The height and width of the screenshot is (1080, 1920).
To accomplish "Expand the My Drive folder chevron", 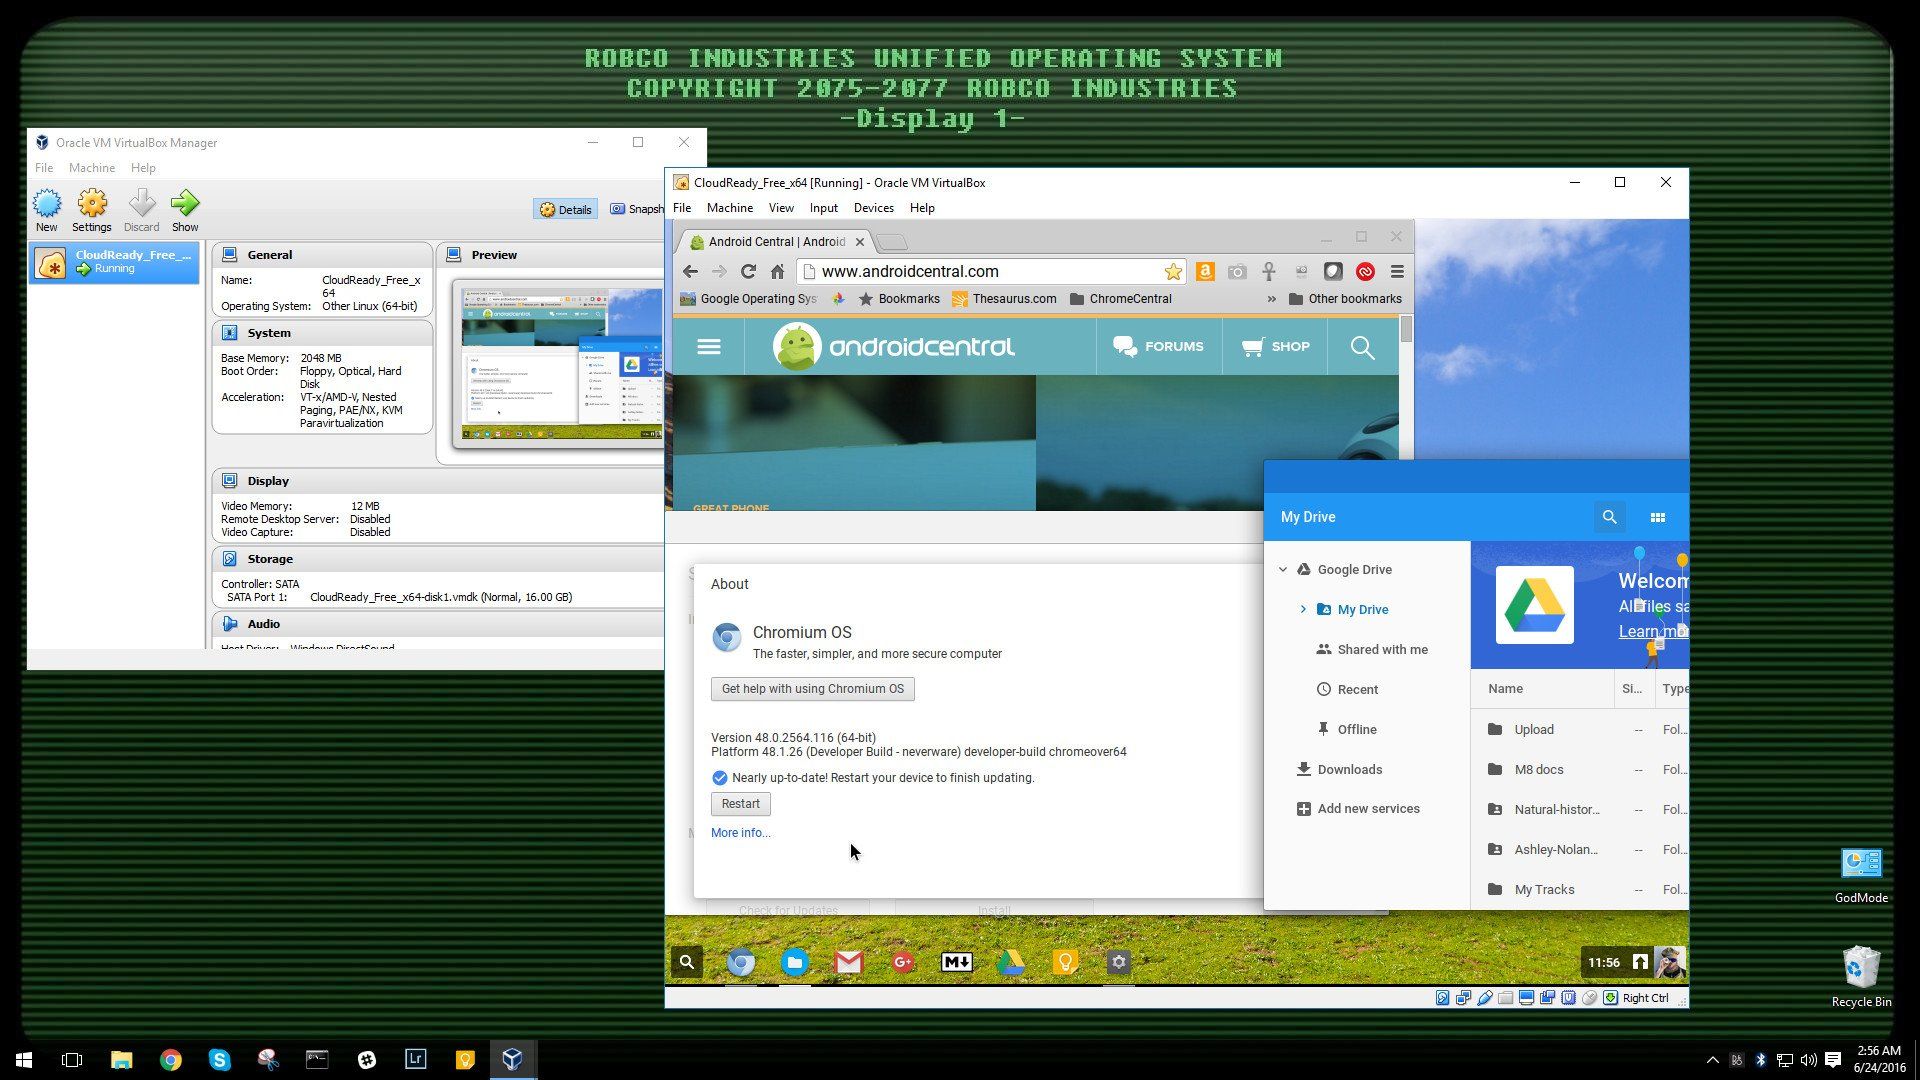I will coord(1303,609).
